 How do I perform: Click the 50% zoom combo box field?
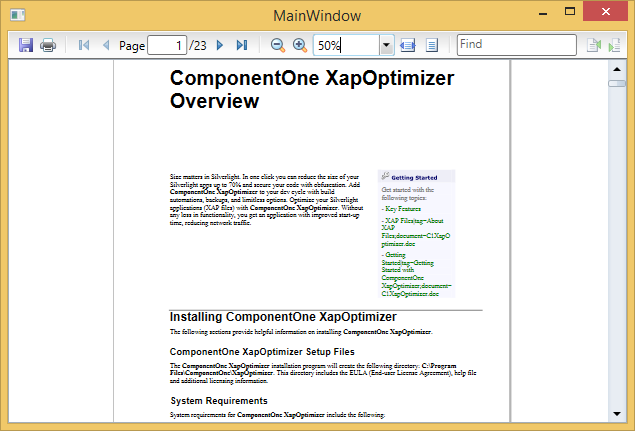pos(345,45)
